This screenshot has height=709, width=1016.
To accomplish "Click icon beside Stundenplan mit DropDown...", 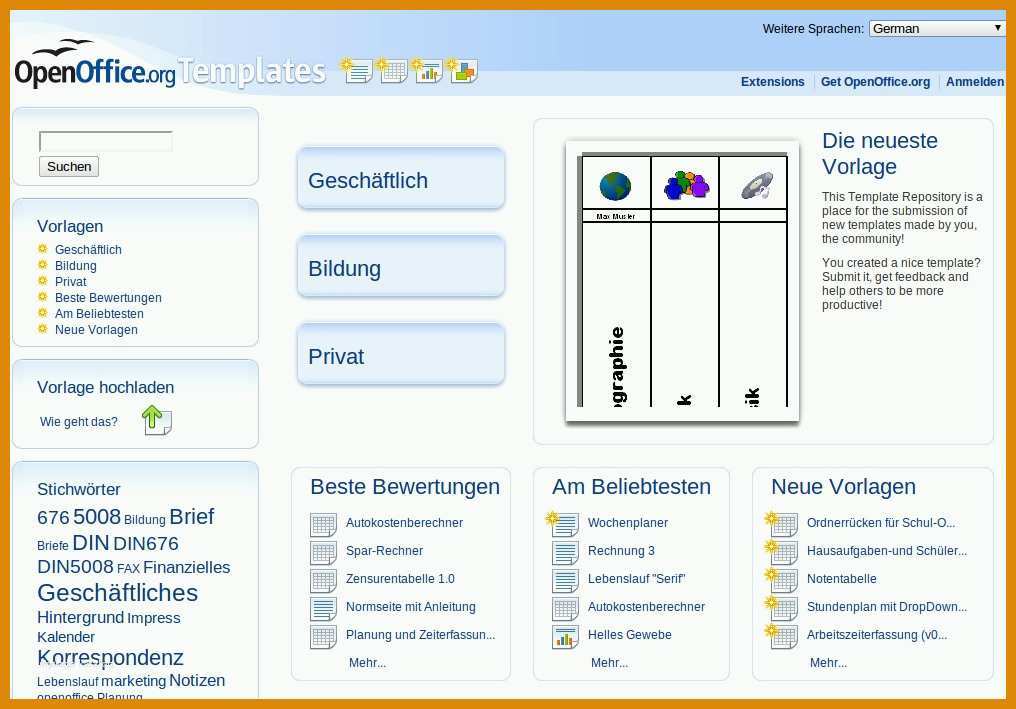I will (781, 608).
